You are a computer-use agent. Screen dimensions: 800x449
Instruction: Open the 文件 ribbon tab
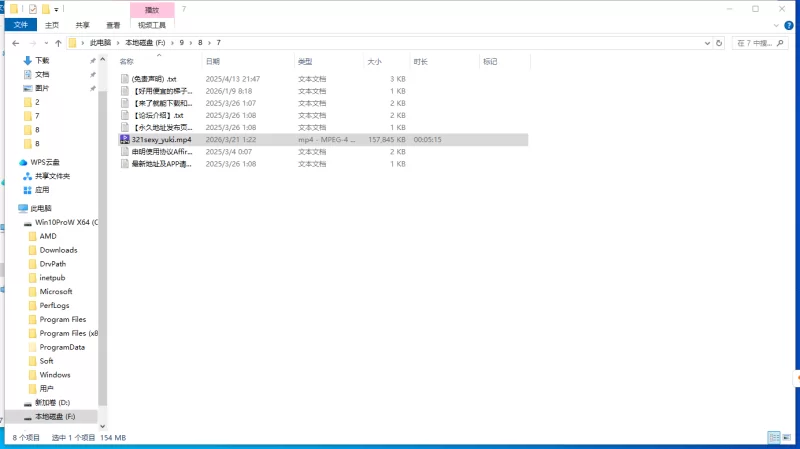tap(20, 24)
